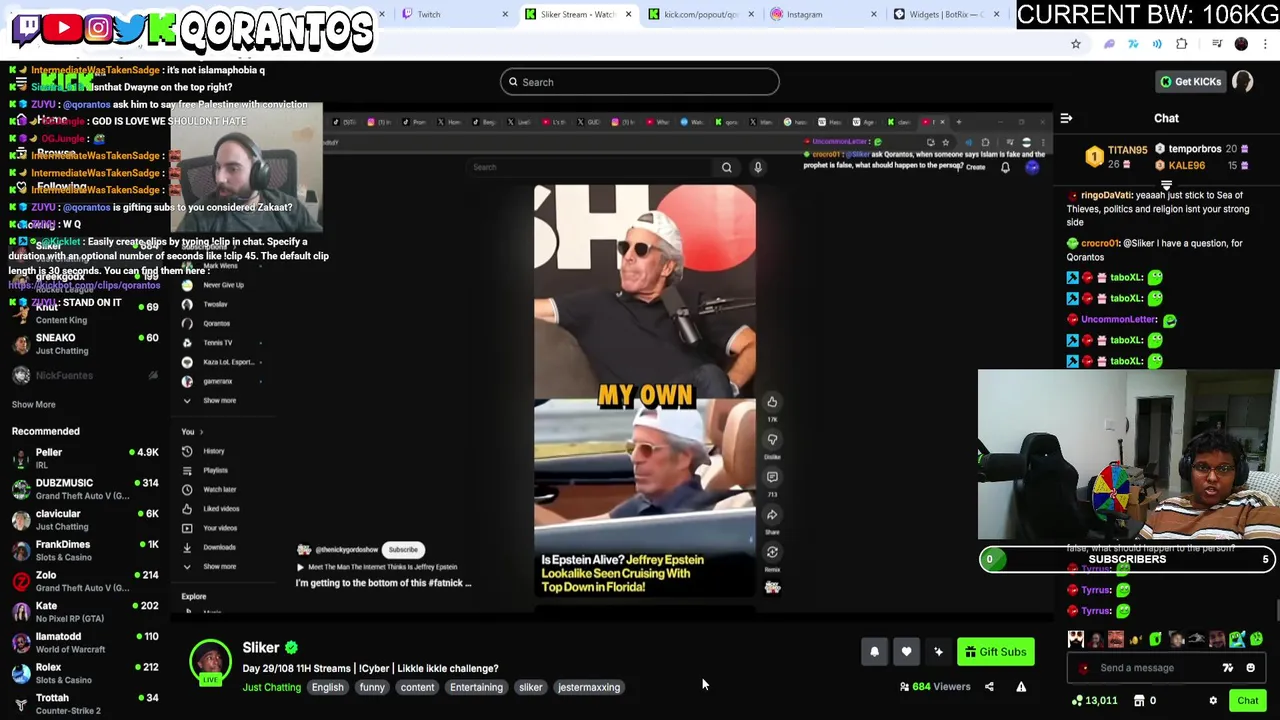The height and width of the screenshot is (720, 1280).
Task: Bookmark this page with the star icon
Action: [1076, 44]
